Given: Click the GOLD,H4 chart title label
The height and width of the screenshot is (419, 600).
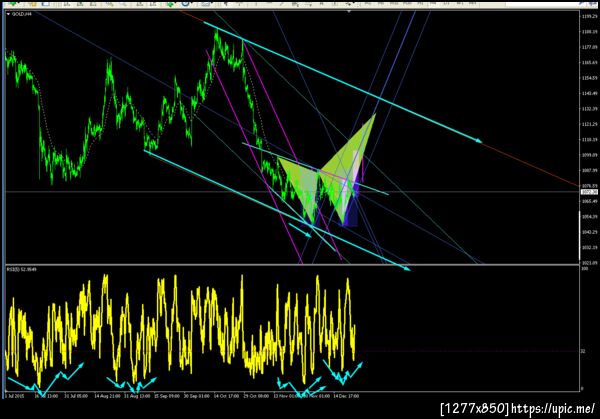Looking at the screenshot, I should (x=22, y=14).
